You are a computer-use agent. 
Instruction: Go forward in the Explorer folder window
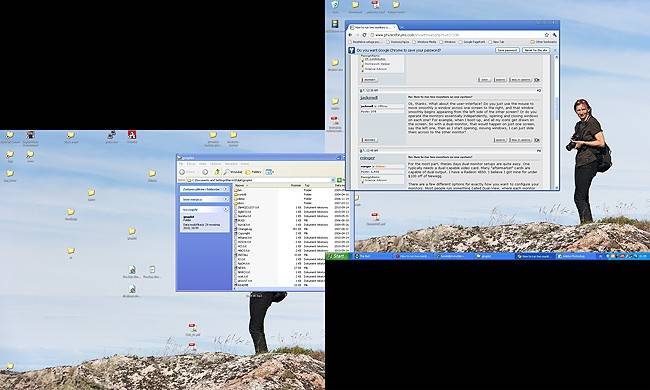[x=205, y=172]
